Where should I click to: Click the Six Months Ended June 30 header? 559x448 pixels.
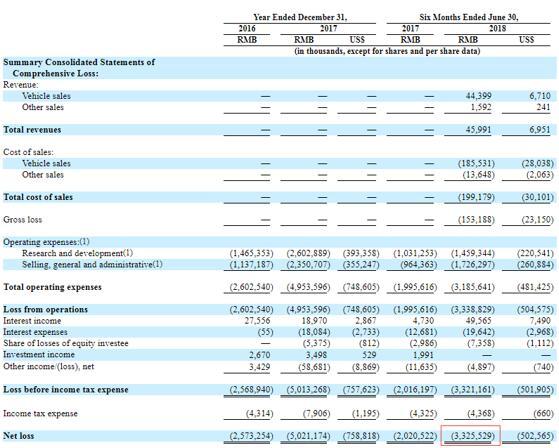point(469,17)
